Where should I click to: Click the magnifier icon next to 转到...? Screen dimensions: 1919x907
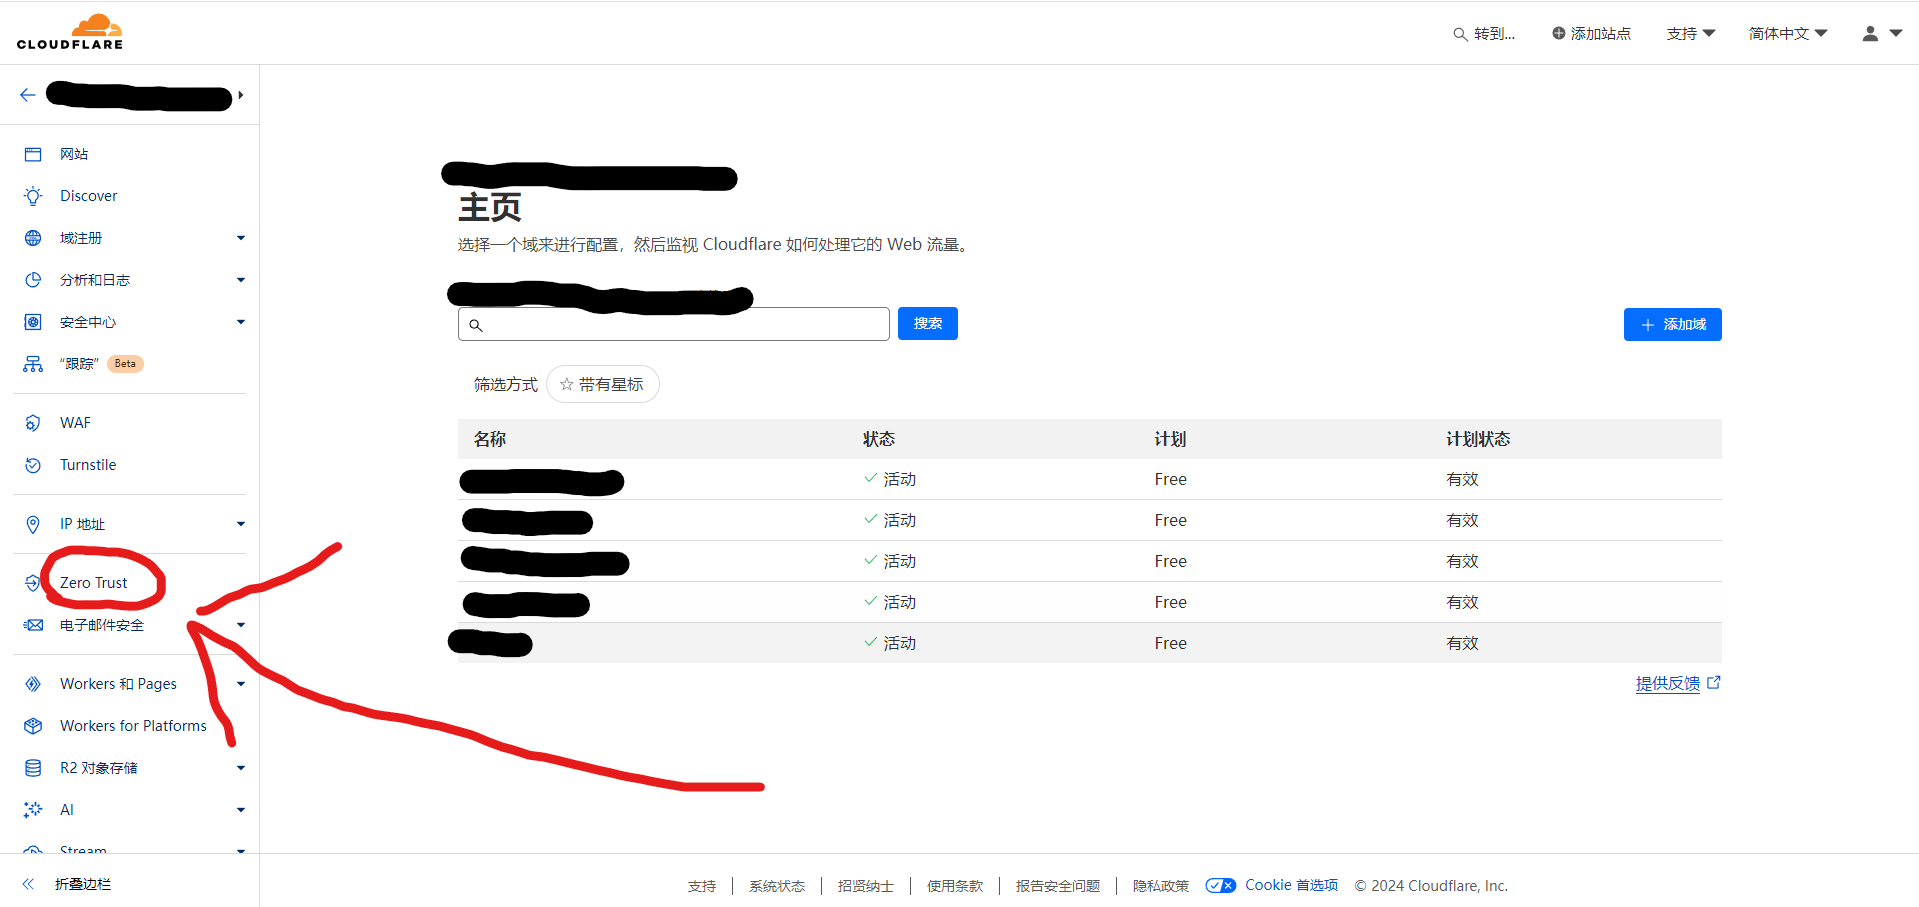1460,34
